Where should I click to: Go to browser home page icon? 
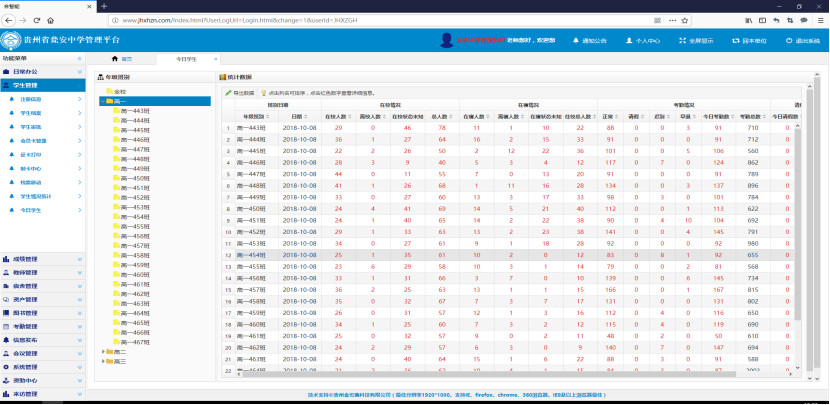[x=51, y=20]
